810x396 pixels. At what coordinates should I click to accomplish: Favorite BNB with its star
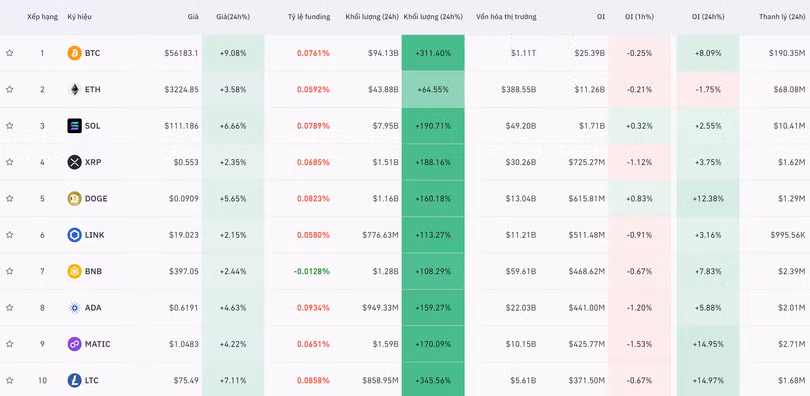point(9,271)
